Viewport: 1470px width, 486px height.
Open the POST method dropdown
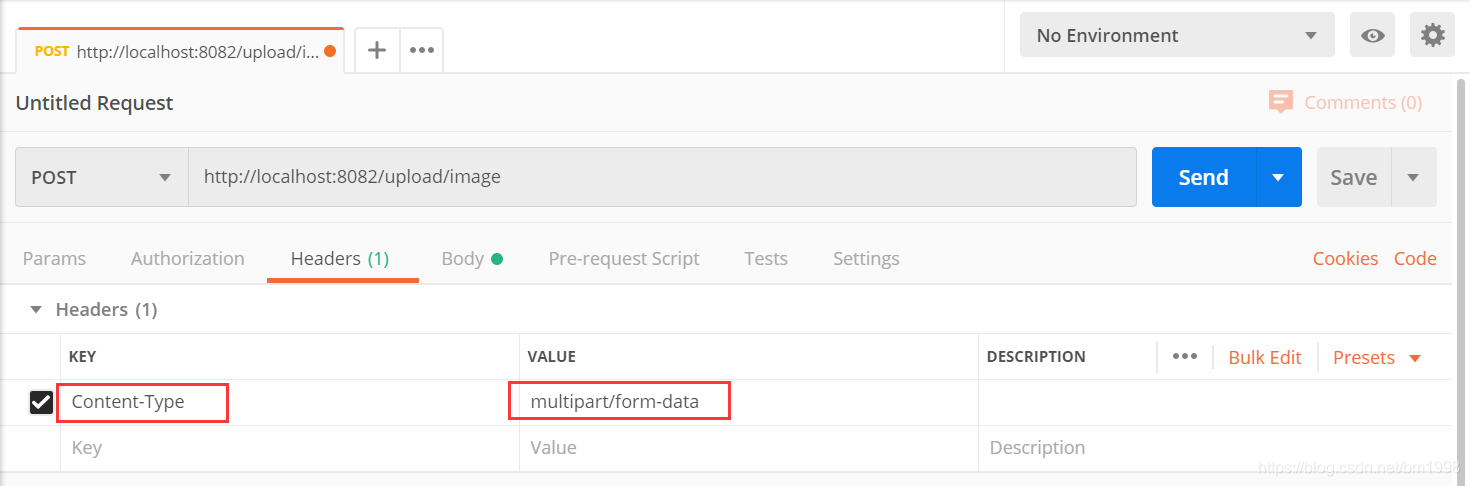pyautogui.click(x=102, y=177)
